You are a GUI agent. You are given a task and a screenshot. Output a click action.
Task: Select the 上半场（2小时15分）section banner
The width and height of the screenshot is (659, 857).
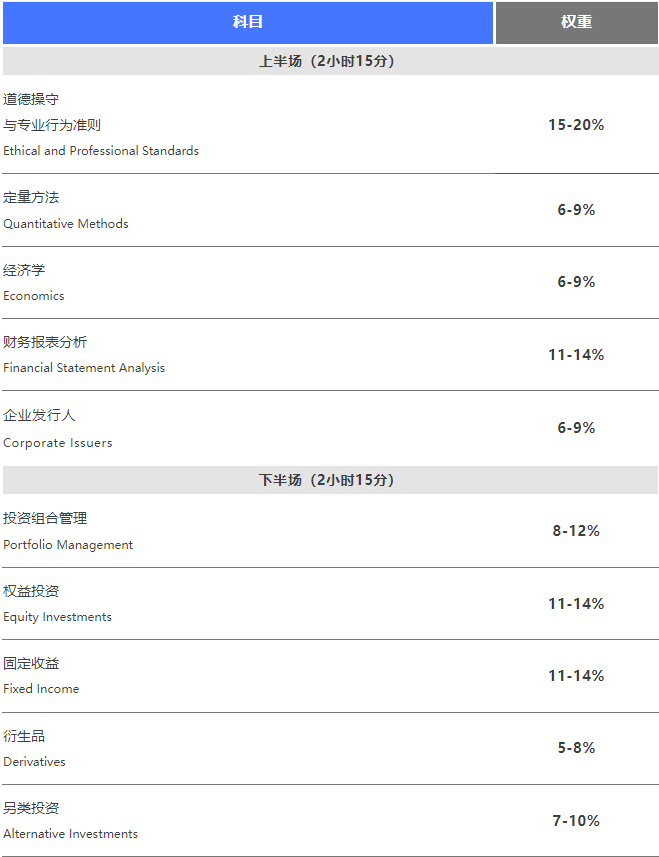330,61
